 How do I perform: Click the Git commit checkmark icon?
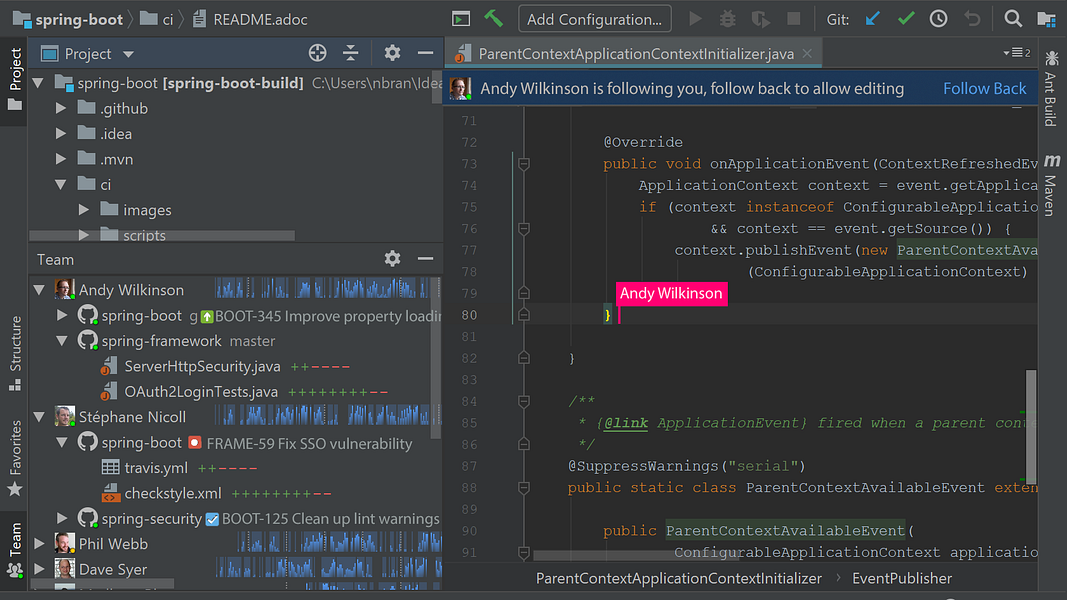[x=906, y=19]
